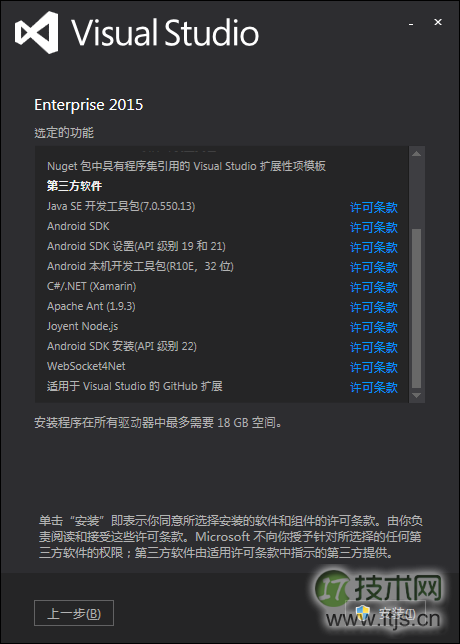Select the 'C#/.NET (Xamarin)' entry
Viewport: 460px width, 644px height.
click(x=92, y=286)
